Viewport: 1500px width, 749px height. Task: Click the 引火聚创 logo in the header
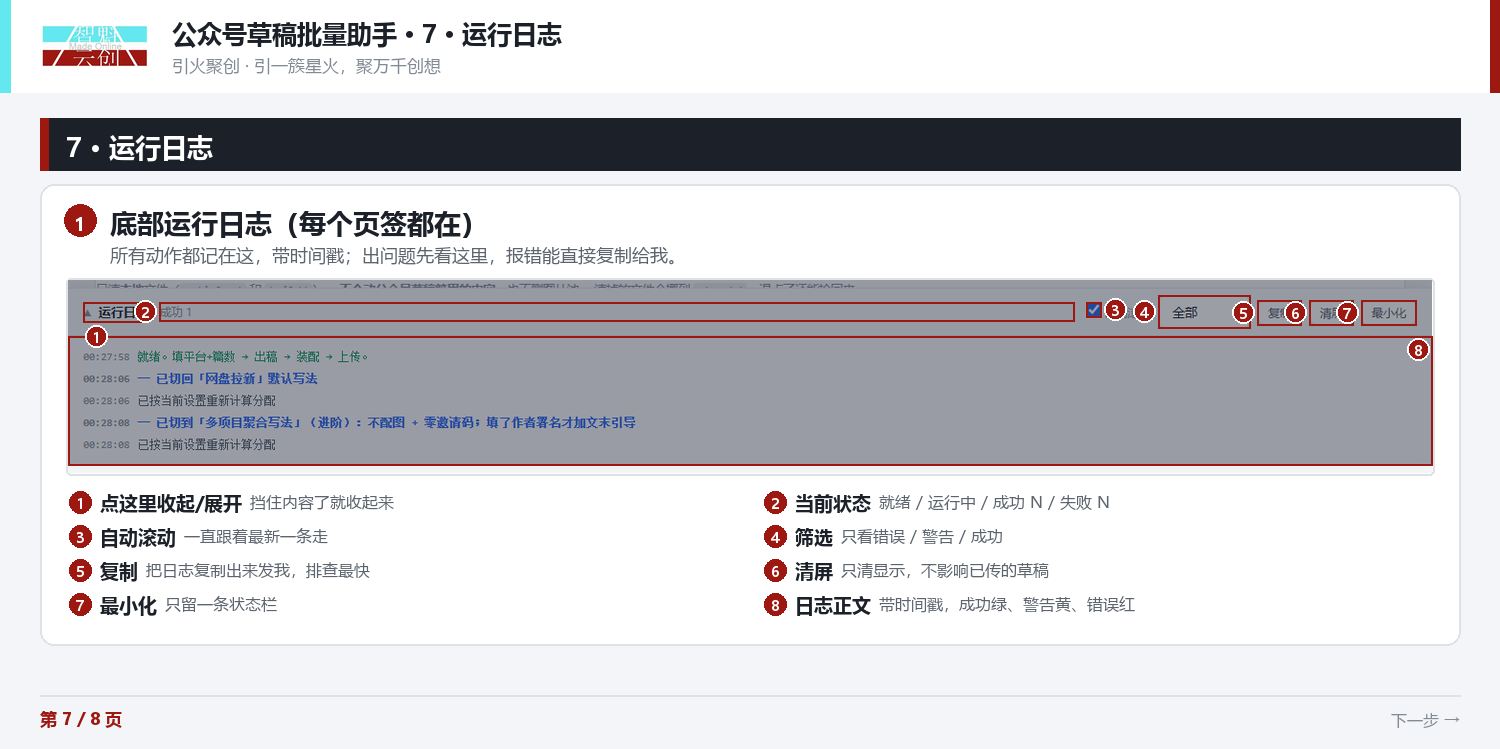point(95,46)
